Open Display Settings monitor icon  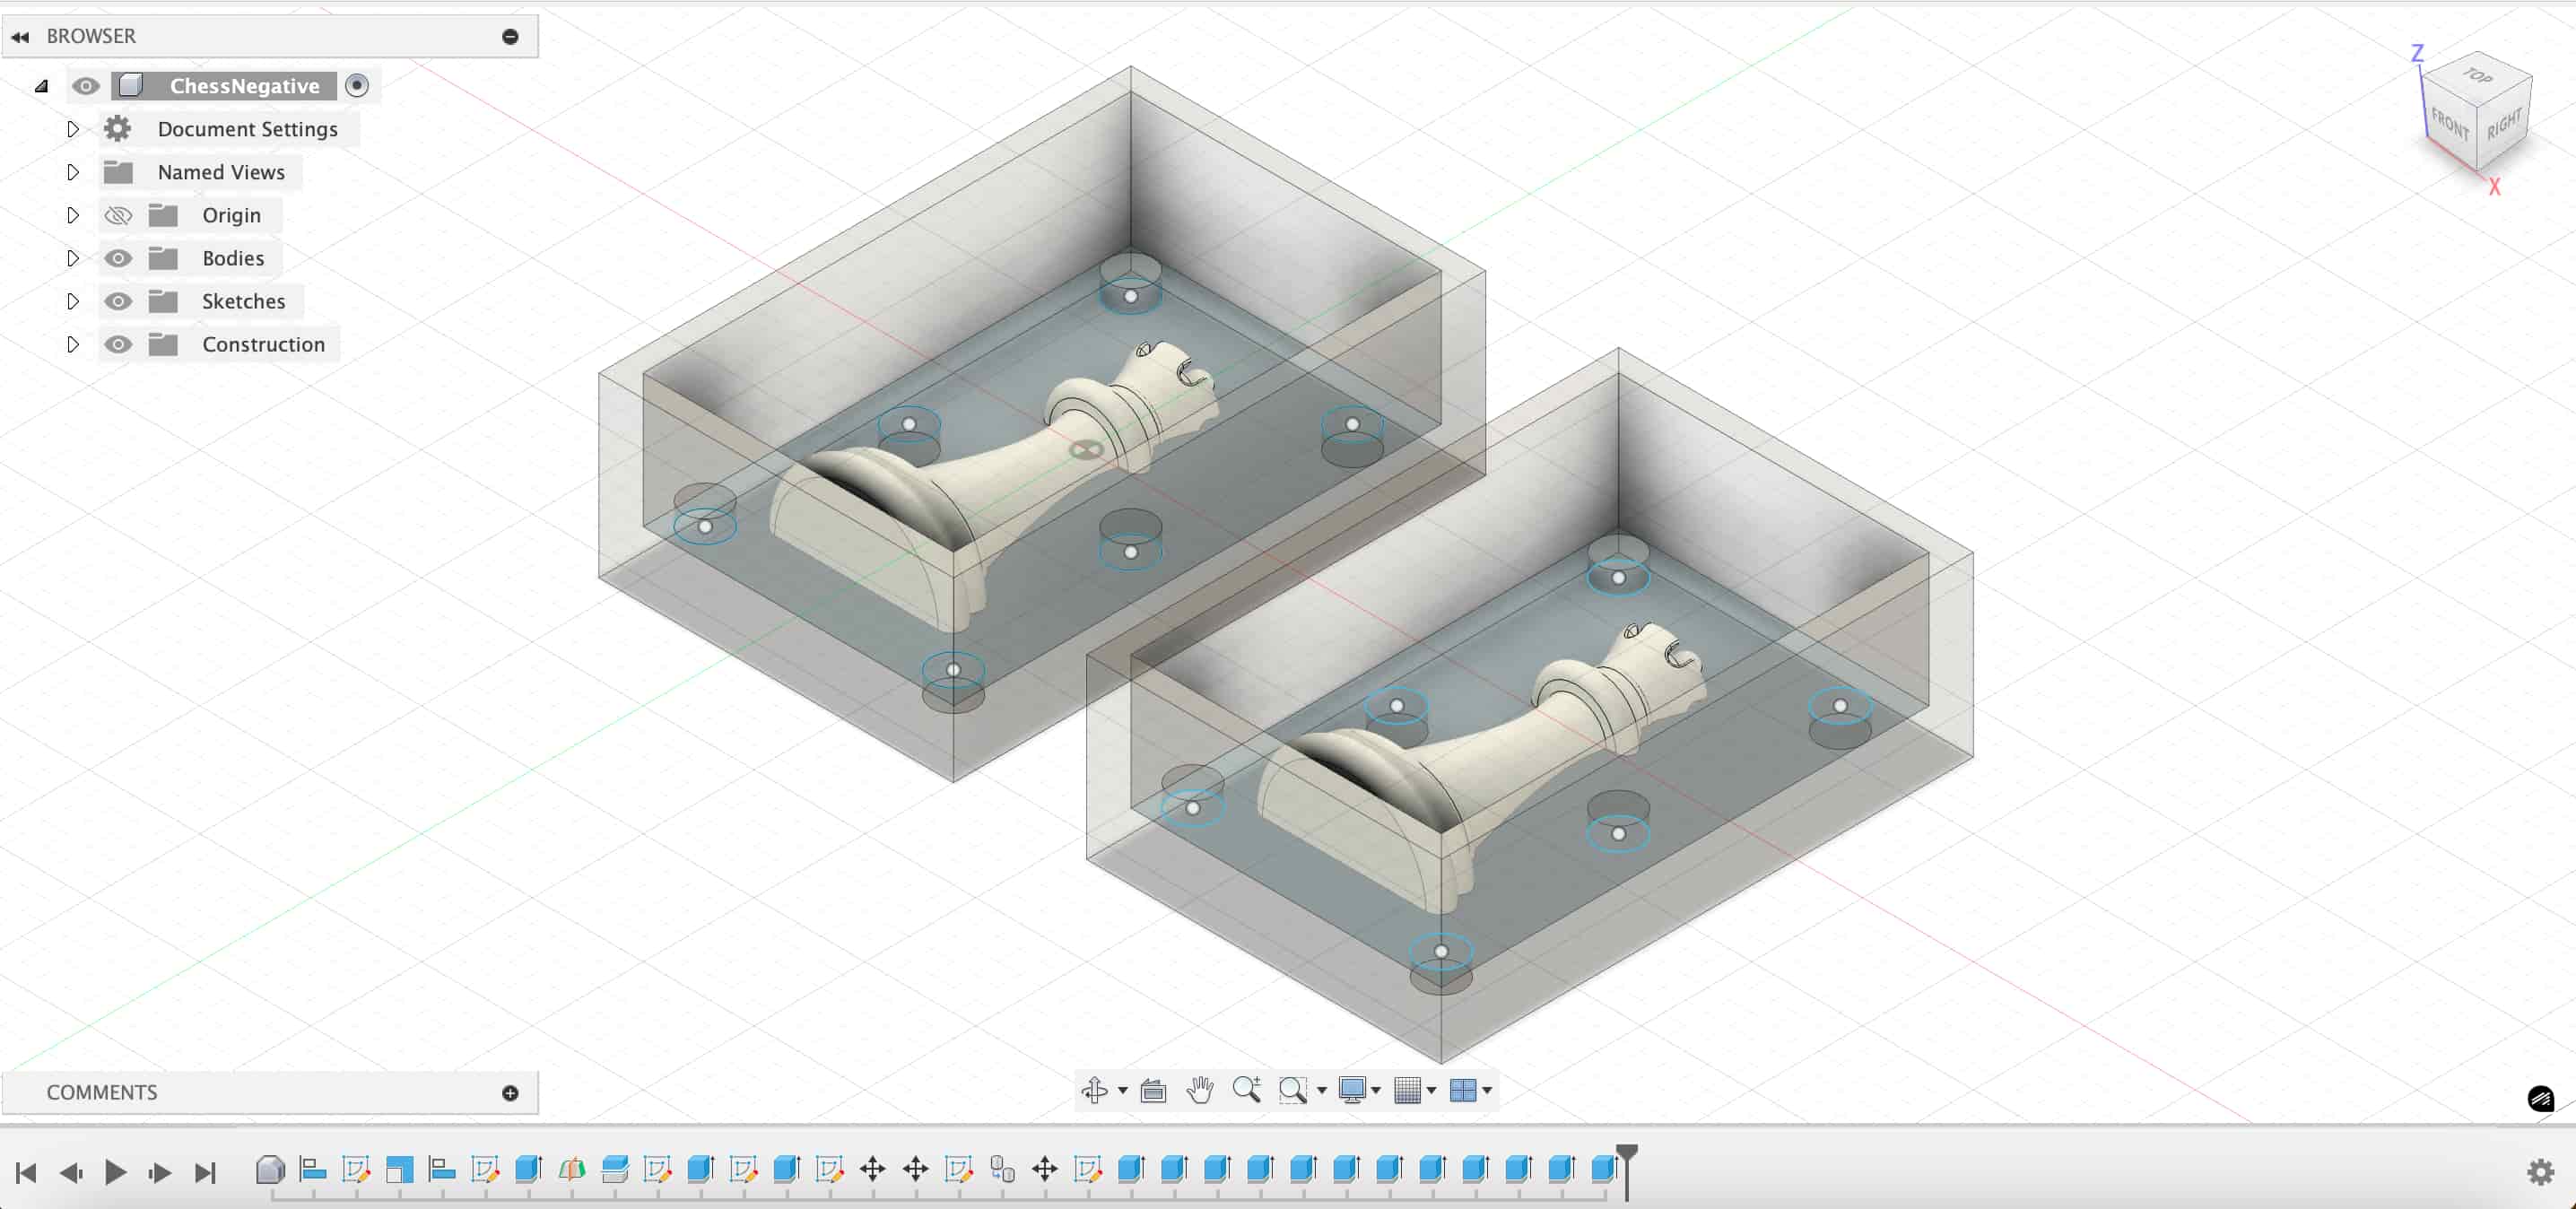click(x=1352, y=1090)
